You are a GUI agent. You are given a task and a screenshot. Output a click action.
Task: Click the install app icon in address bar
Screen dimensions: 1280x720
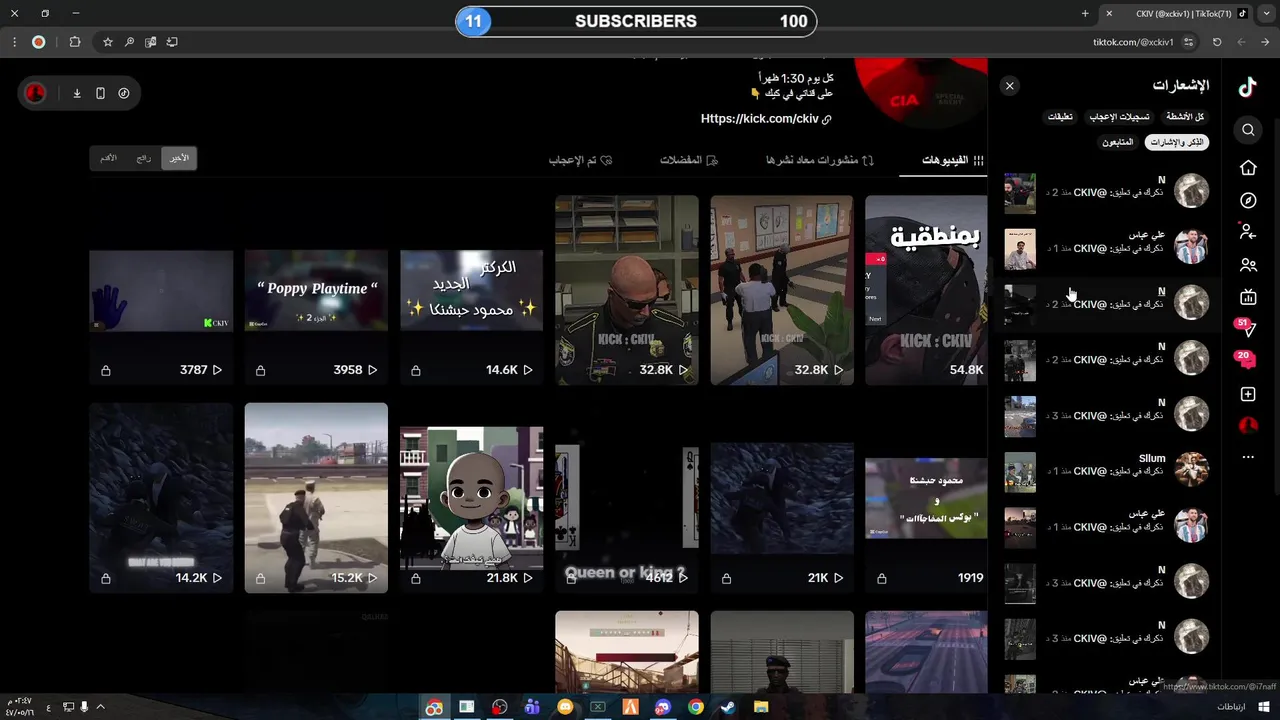[x=172, y=42]
